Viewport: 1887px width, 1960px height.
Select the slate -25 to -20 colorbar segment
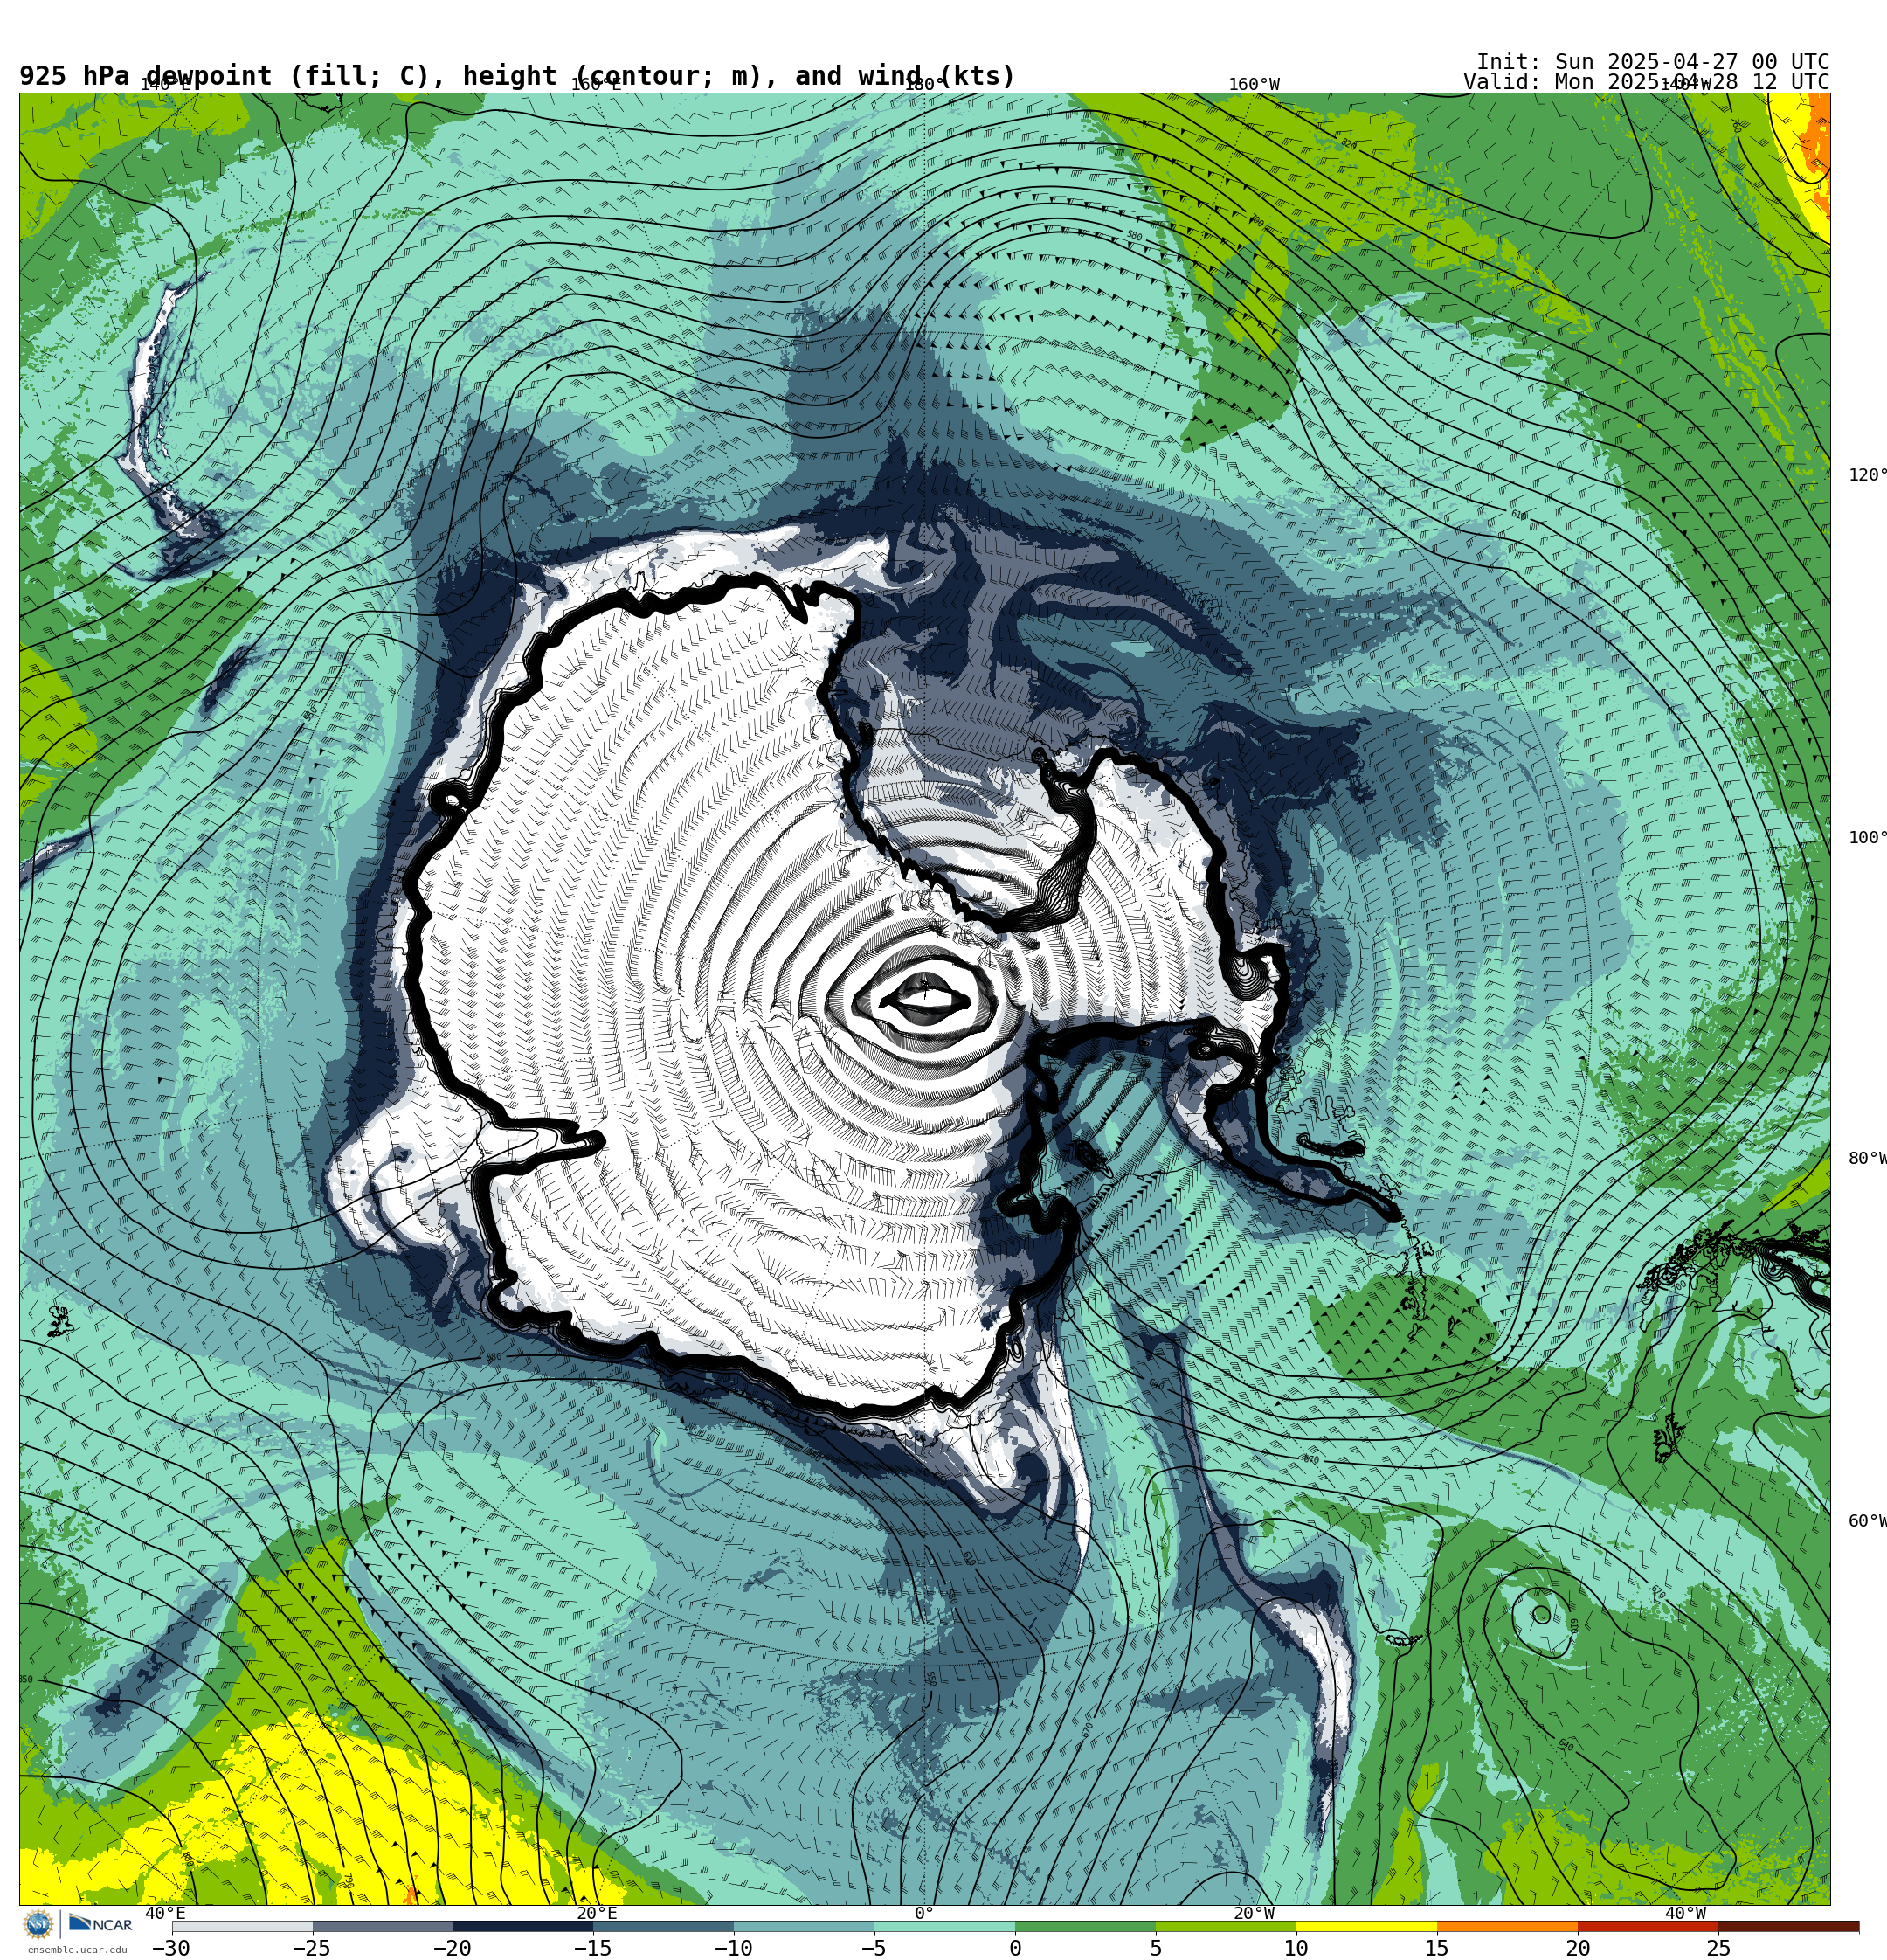click(383, 1926)
